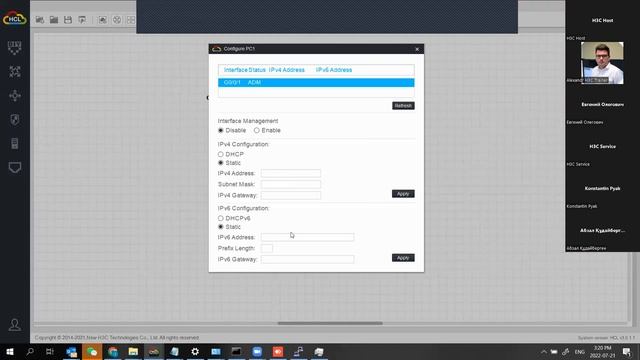Screen dimensions: 640x360
Task: Open the switch devices sidebar icon
Action: pos(15,48)
